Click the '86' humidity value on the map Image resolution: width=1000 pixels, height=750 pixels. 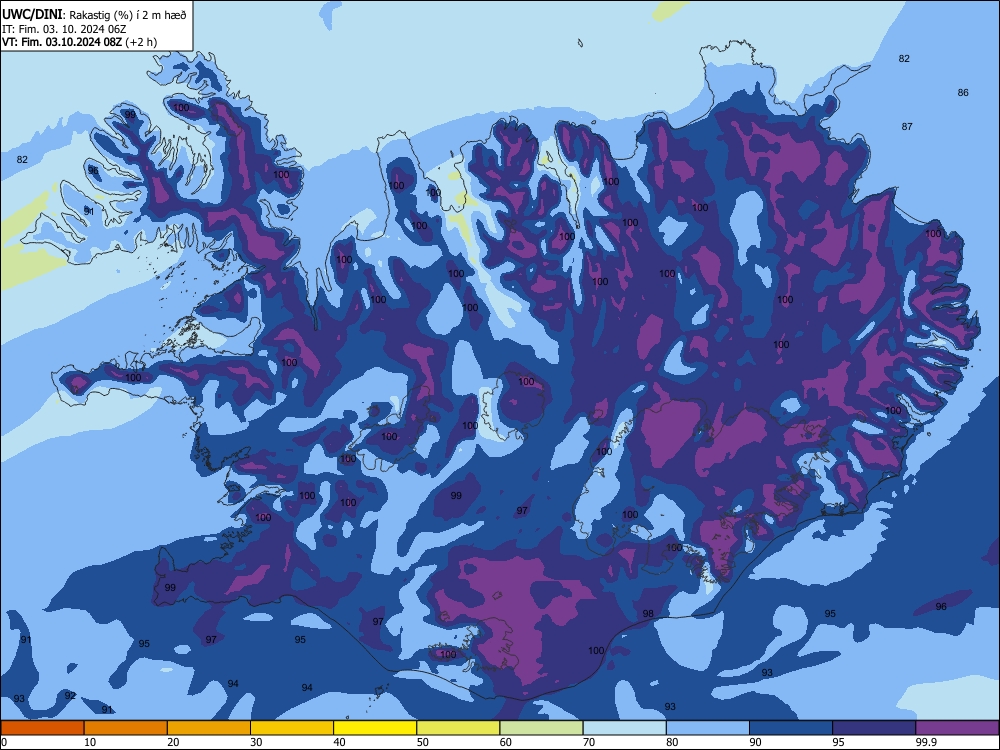click(x=963, y=92)
